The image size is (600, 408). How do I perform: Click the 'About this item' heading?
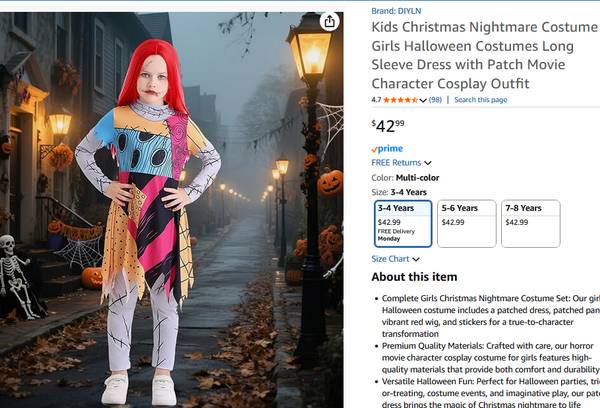414,277
